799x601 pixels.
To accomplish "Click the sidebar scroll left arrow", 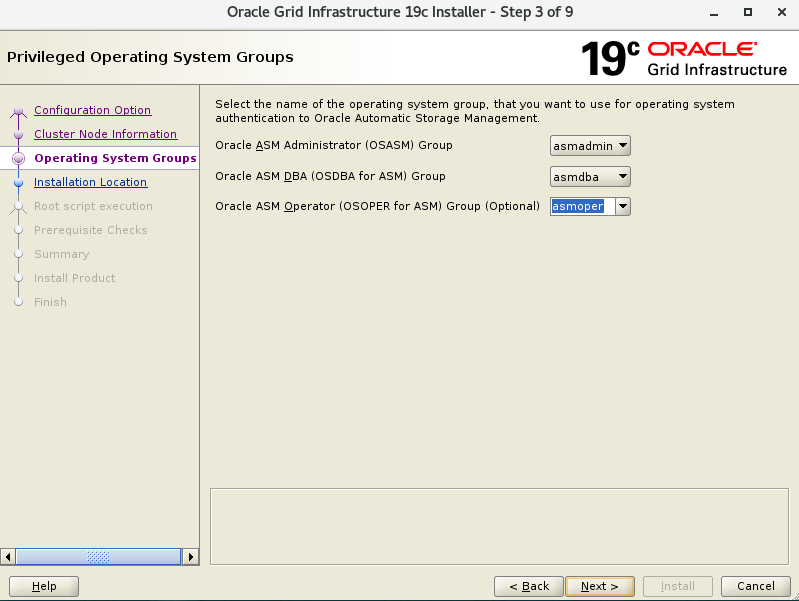I will pyautogui.click(x=8, y=557).
